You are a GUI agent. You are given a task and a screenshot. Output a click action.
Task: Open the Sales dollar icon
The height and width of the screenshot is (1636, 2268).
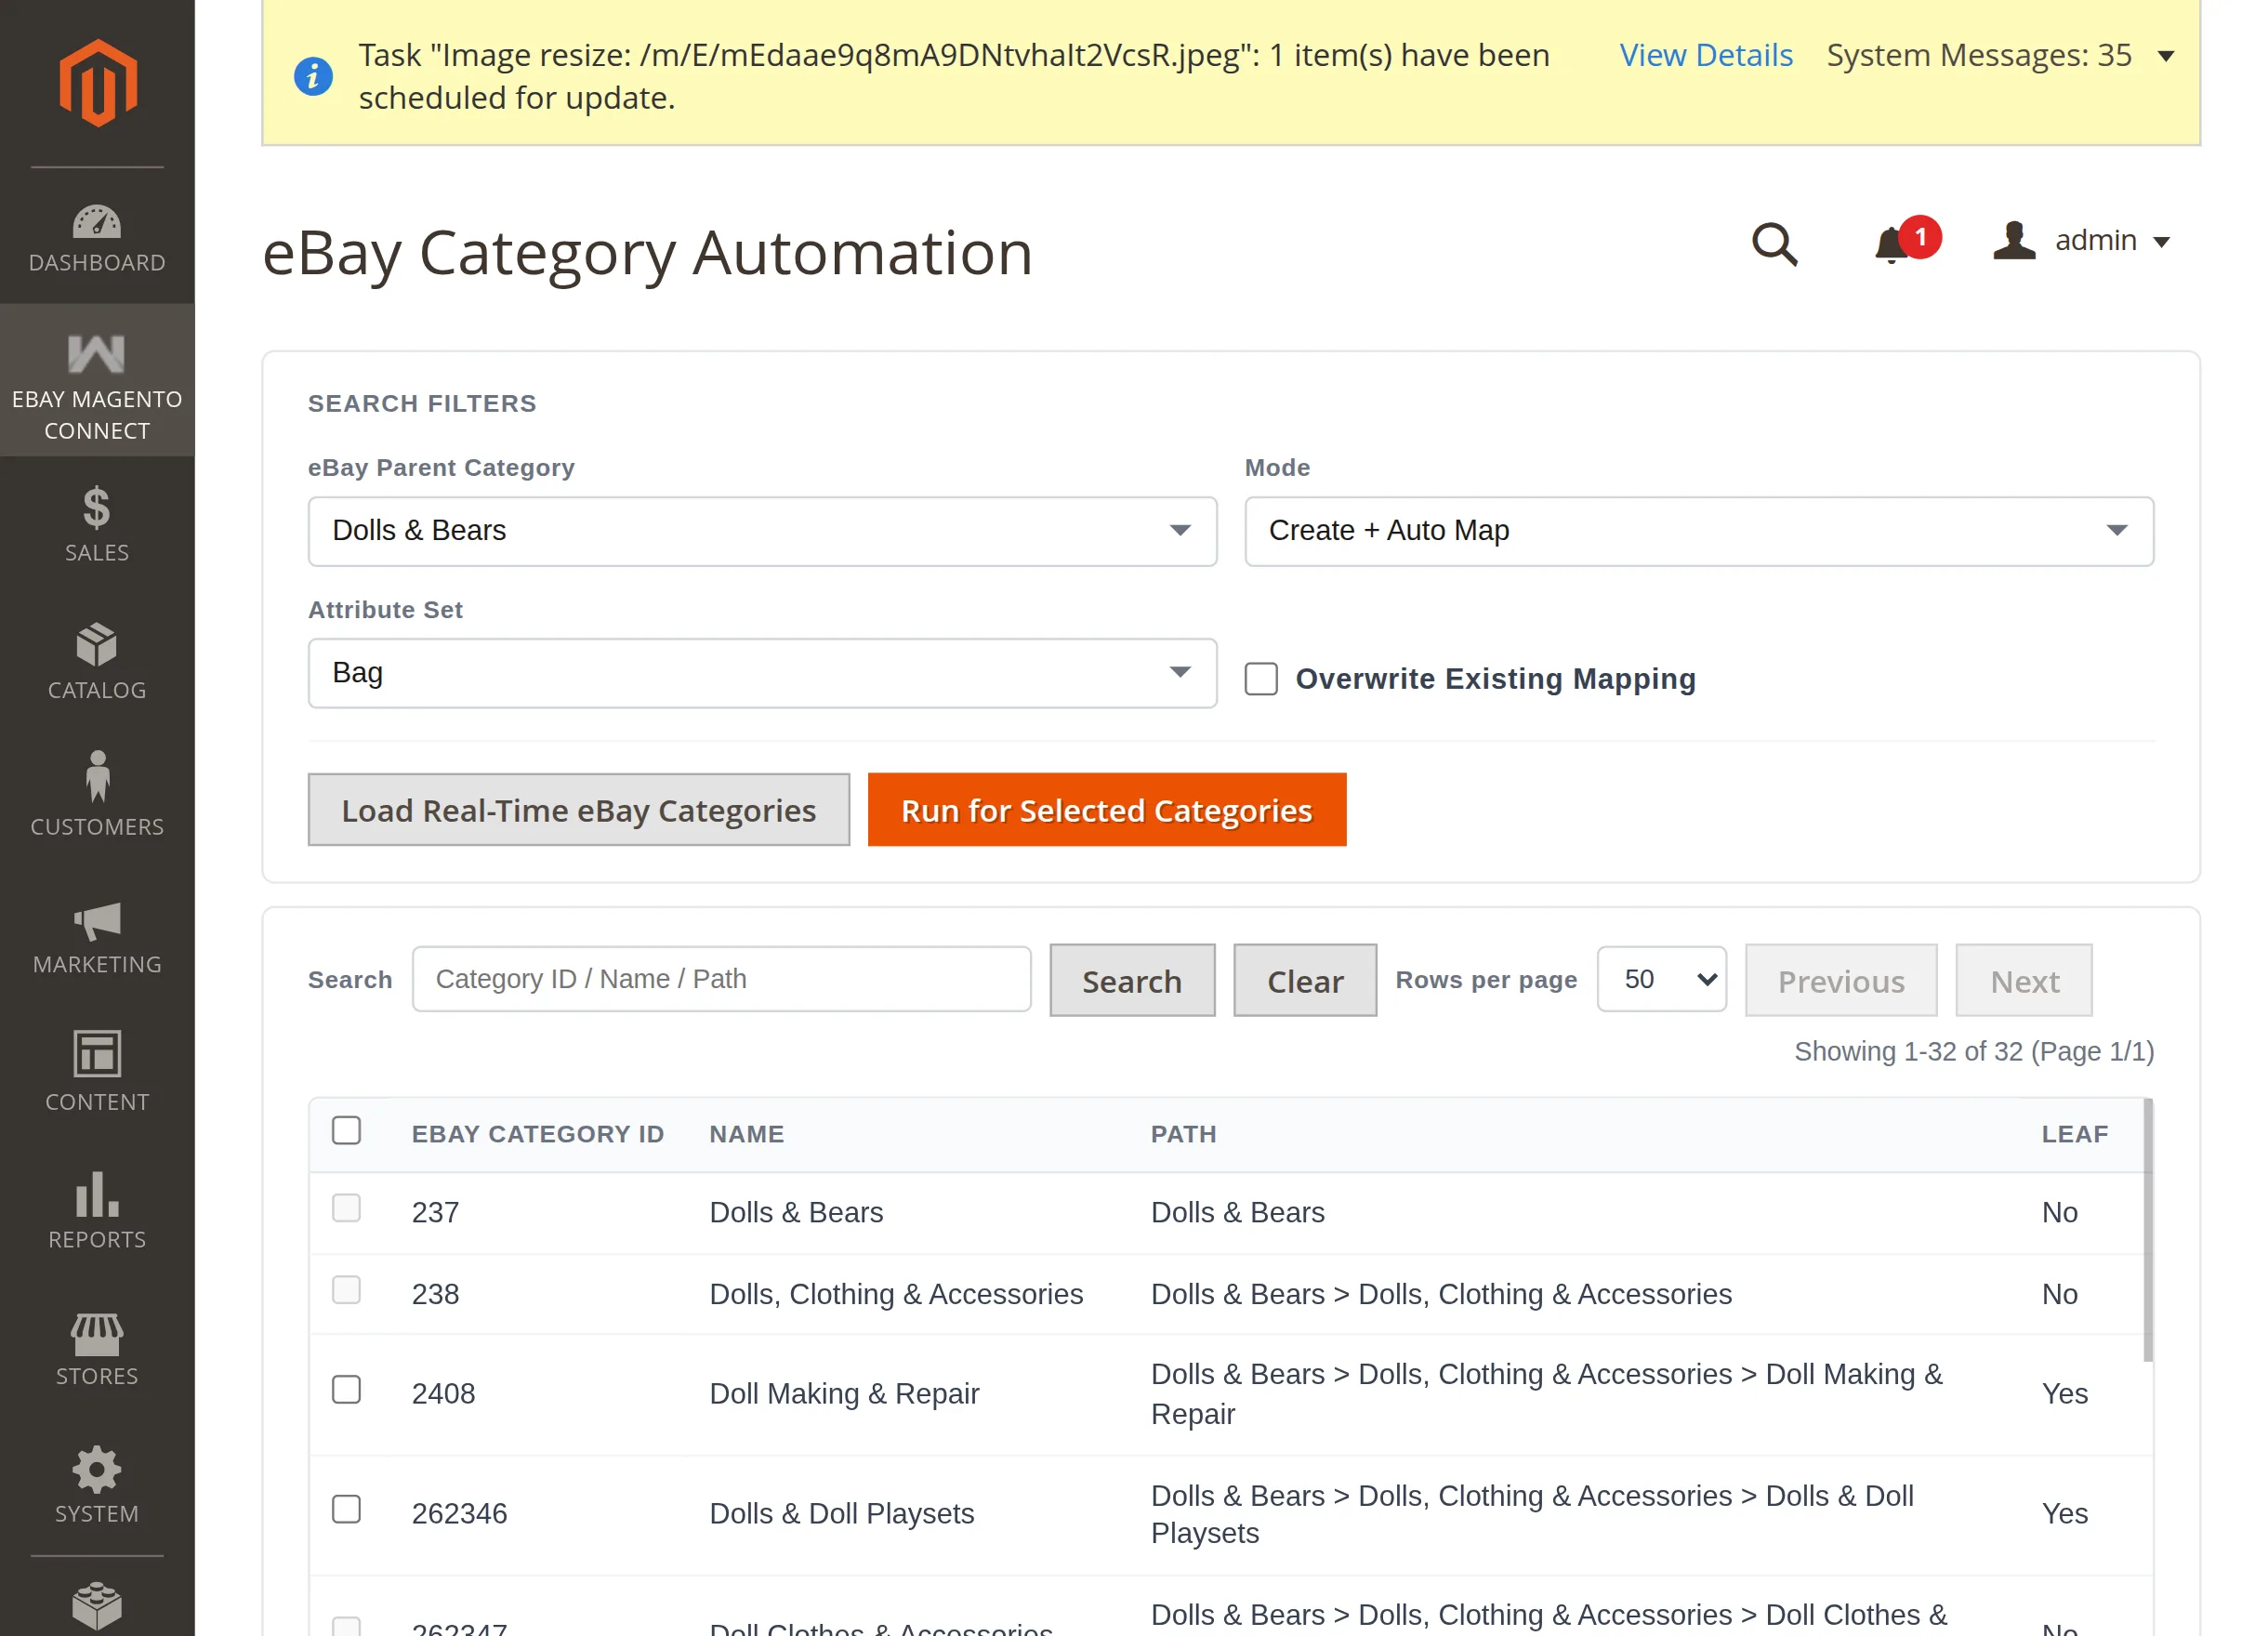click(x=97, y=507)
